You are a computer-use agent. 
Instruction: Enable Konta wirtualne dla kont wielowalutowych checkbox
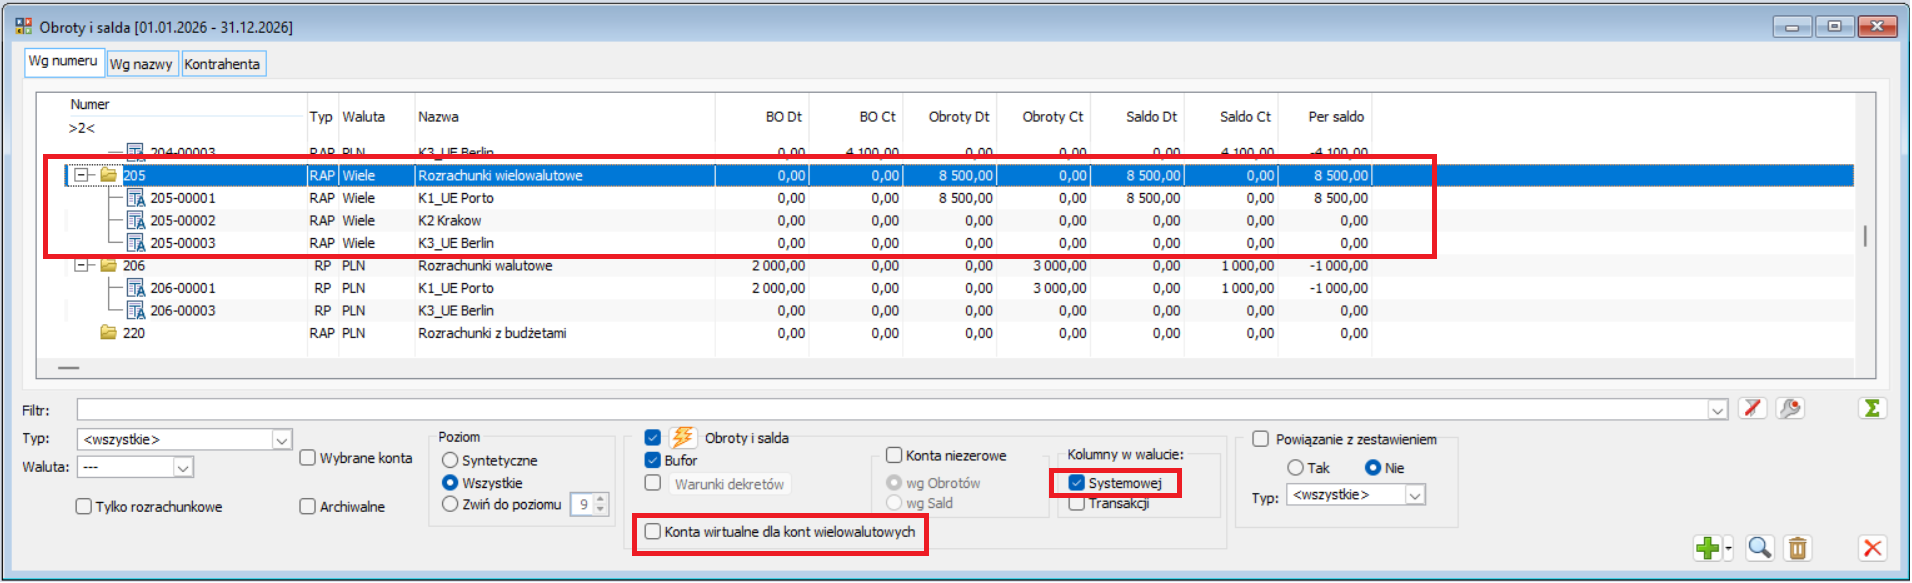point(653,532)
